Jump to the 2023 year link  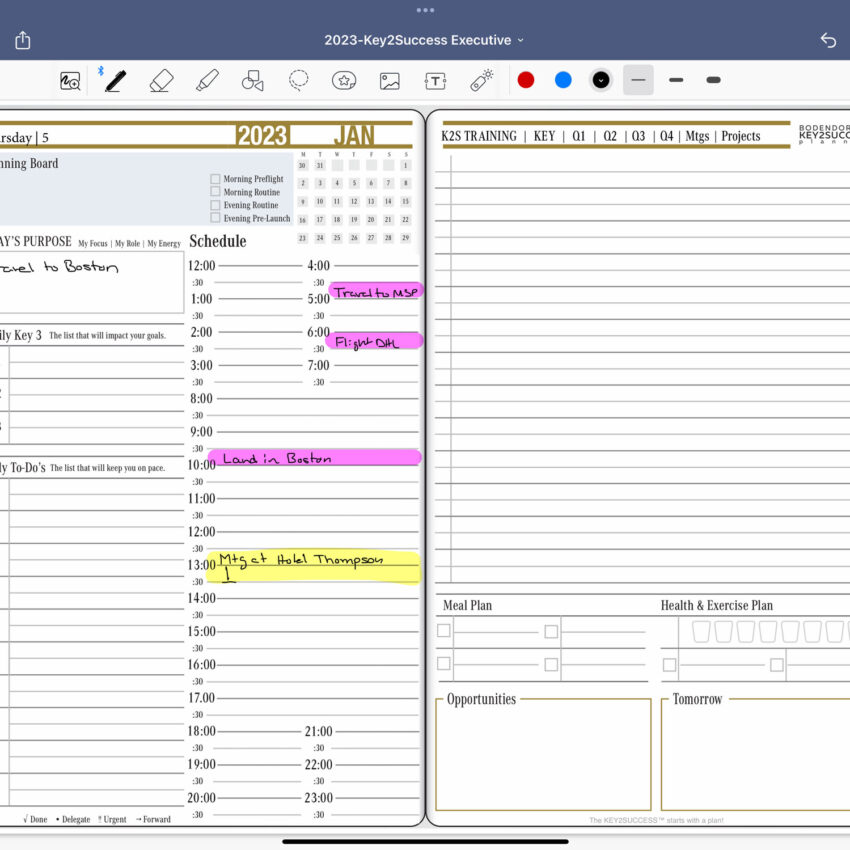[x=262, y=136]
